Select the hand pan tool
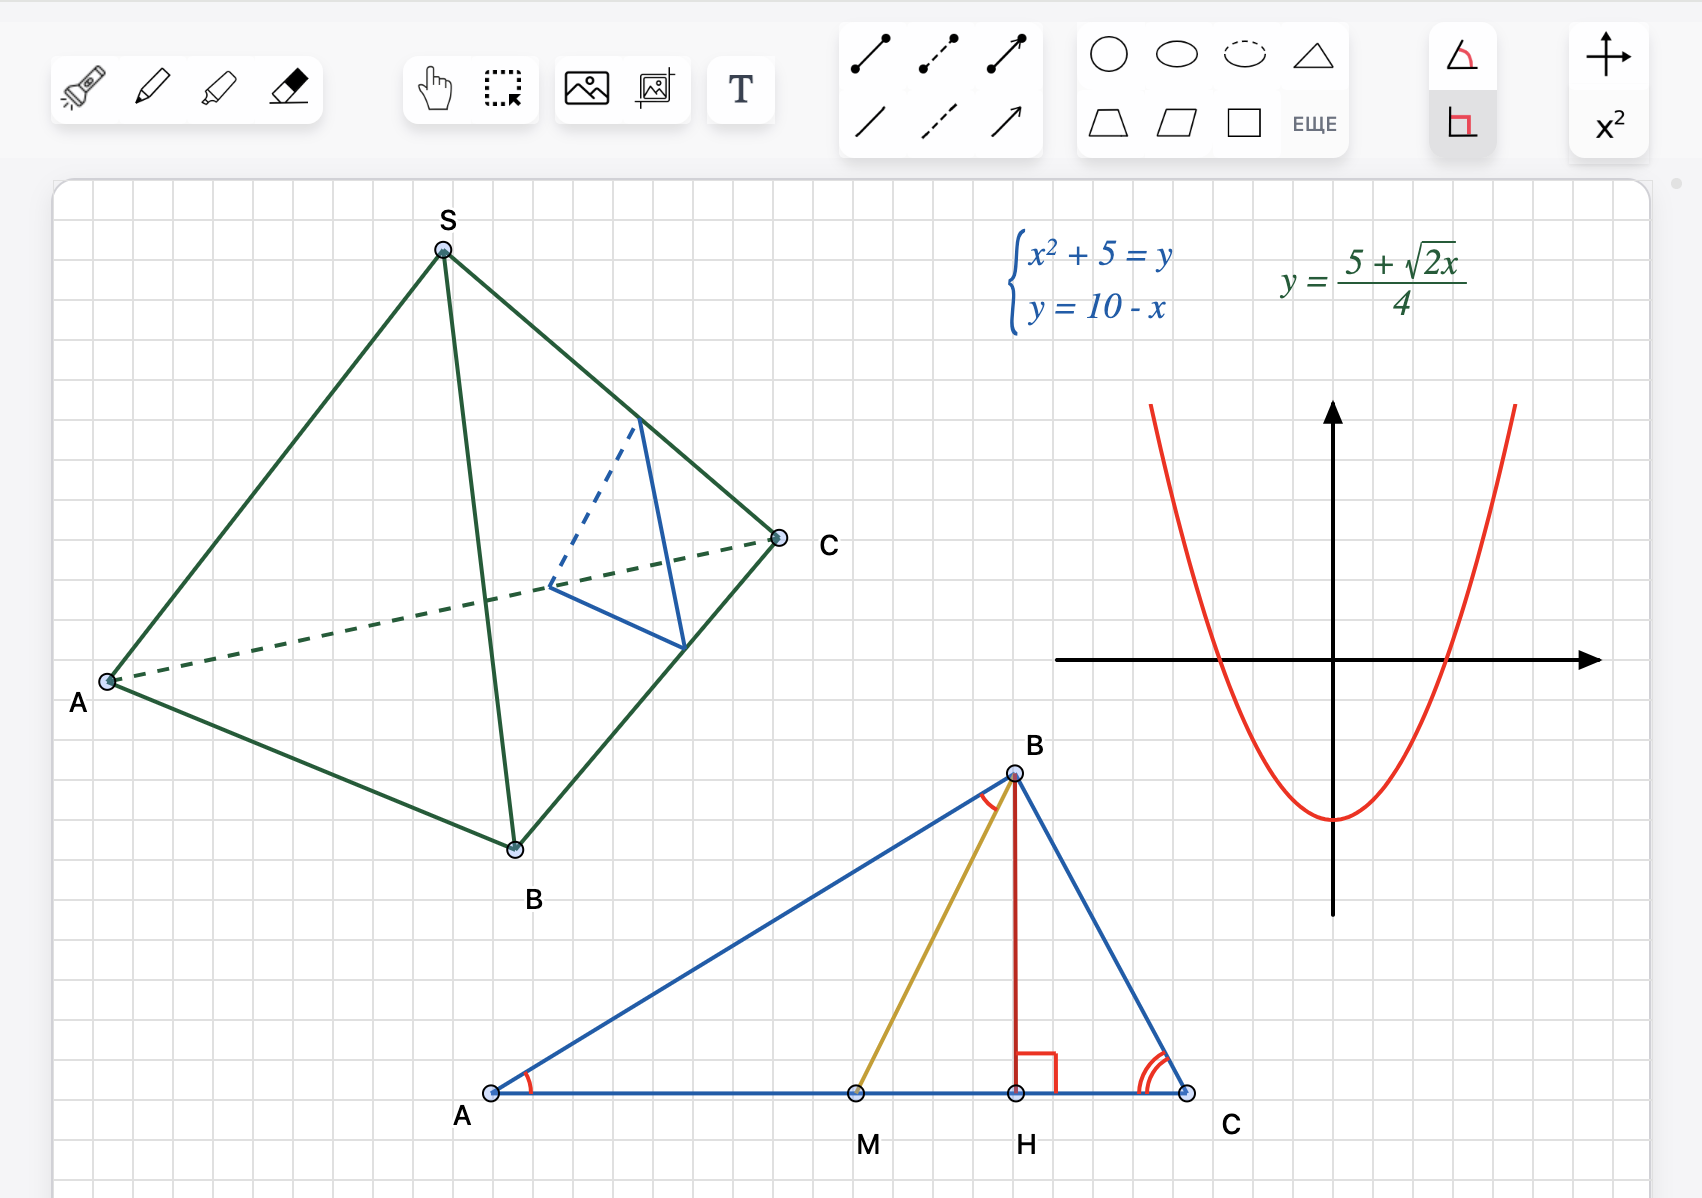 point(436,89)
